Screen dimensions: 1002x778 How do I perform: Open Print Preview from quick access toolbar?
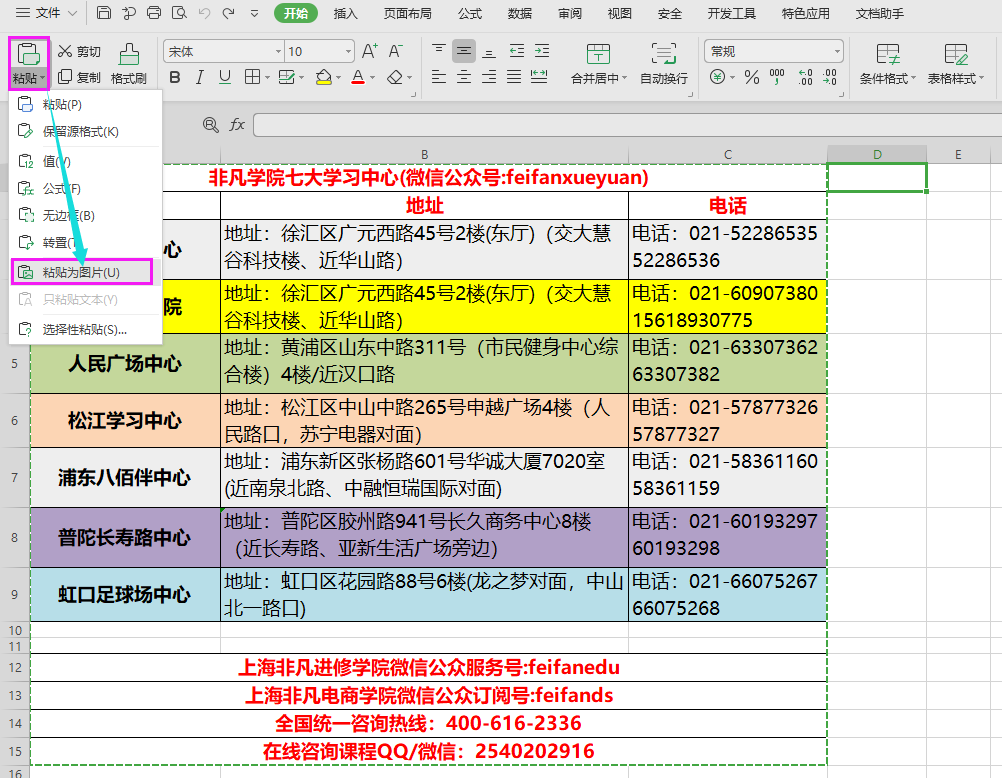coord(180,13)
